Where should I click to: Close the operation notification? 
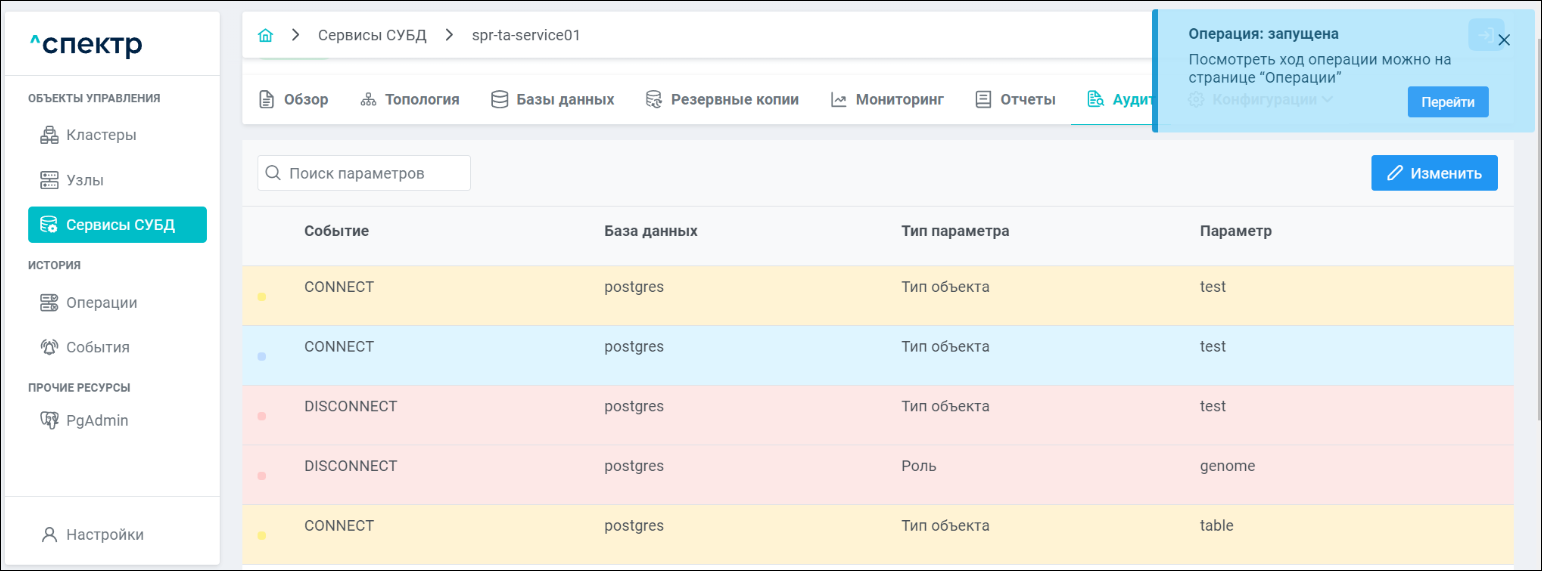click(x=1504, y=40)
